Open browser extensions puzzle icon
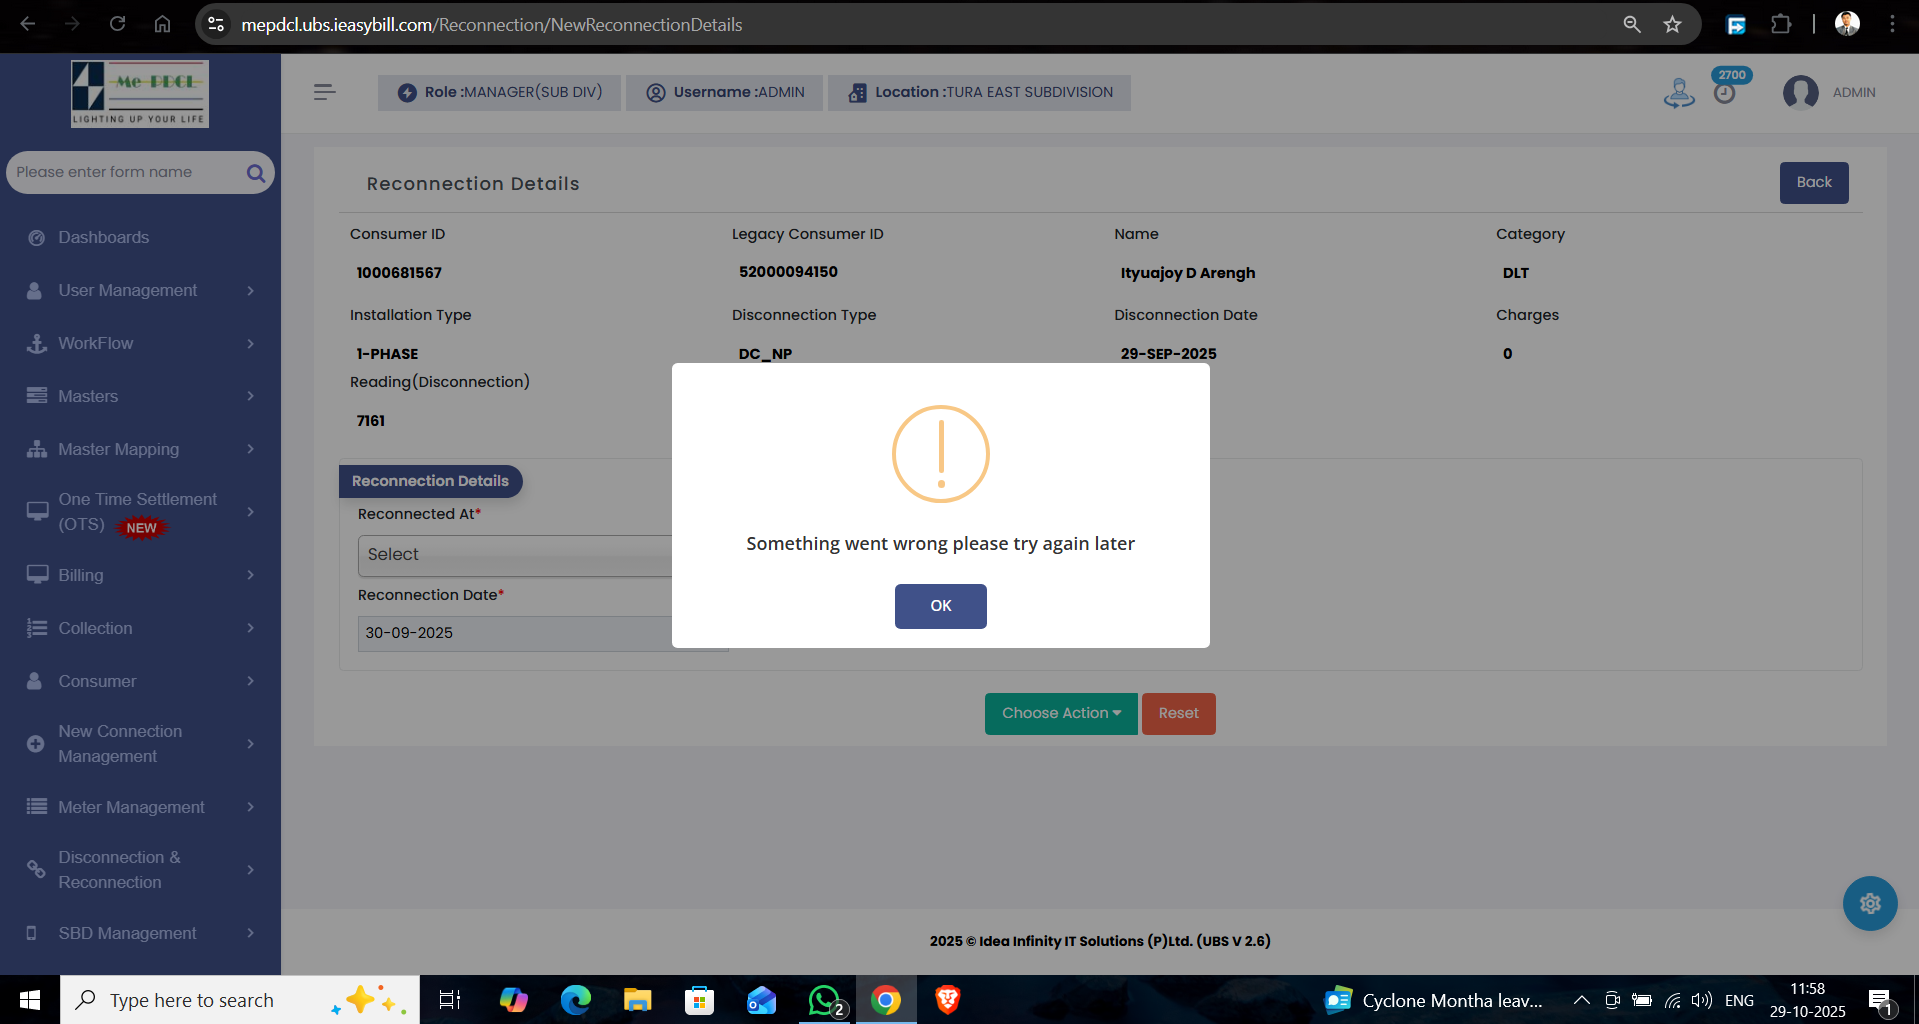Image resolution: width=1919 pixels, height=1024 pixels. tap(1781, 24)
